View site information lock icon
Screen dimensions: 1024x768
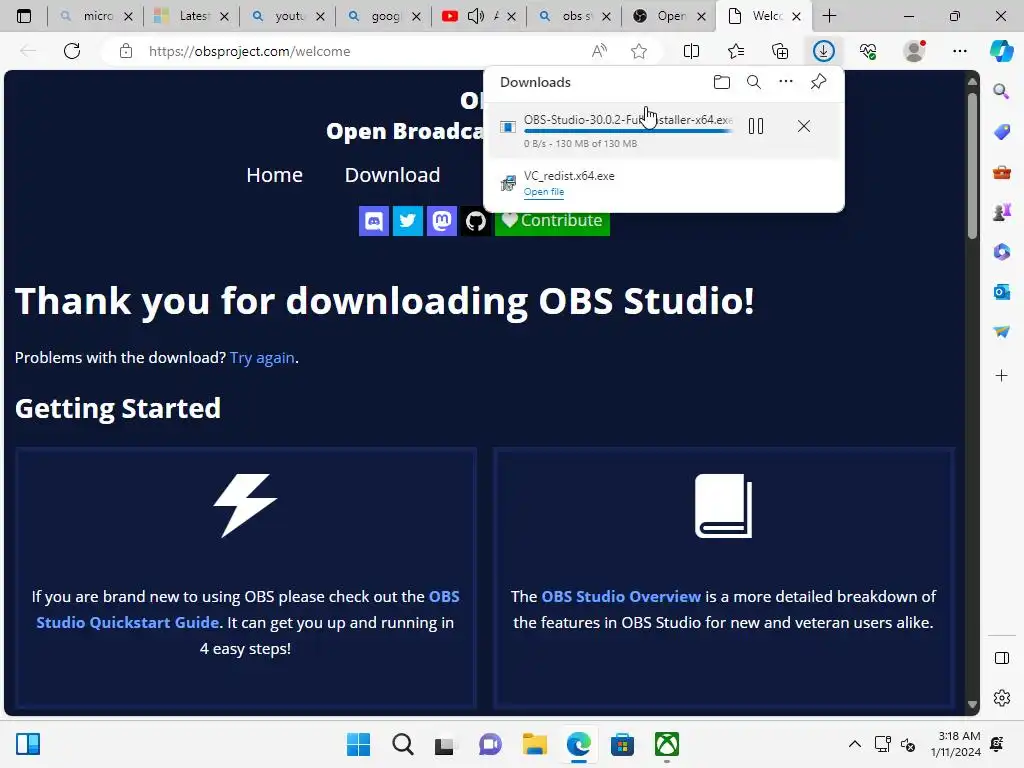126,51
